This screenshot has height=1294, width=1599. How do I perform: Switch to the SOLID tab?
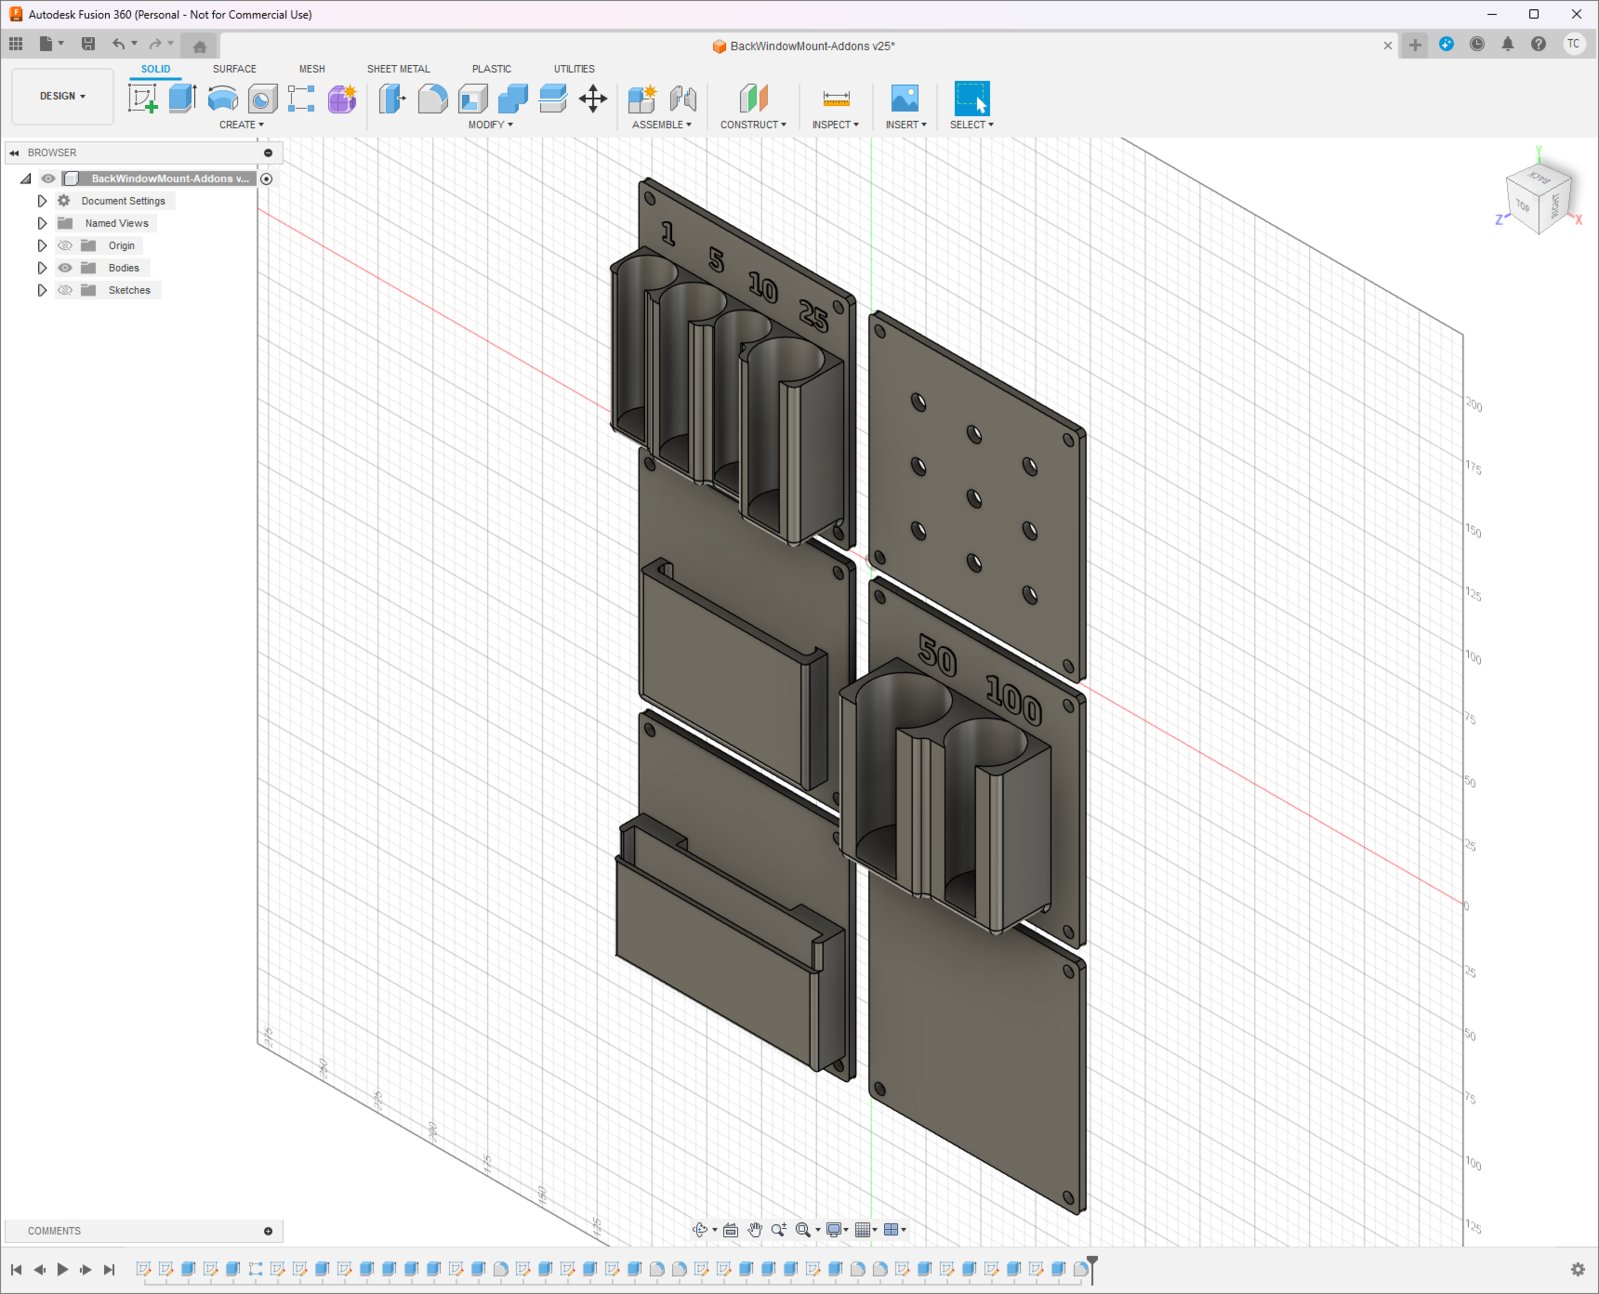pyautogui.click(x=155, y=69)
